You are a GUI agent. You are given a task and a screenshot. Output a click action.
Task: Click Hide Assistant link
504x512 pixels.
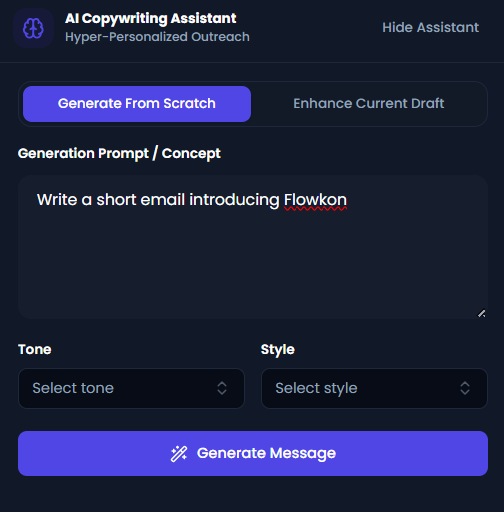point(430,28)
